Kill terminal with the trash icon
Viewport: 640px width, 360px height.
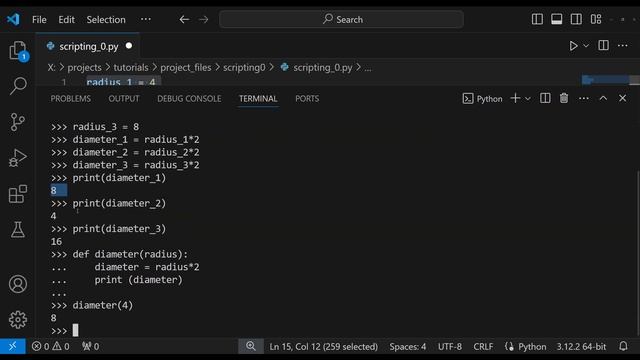click(564, 98)
